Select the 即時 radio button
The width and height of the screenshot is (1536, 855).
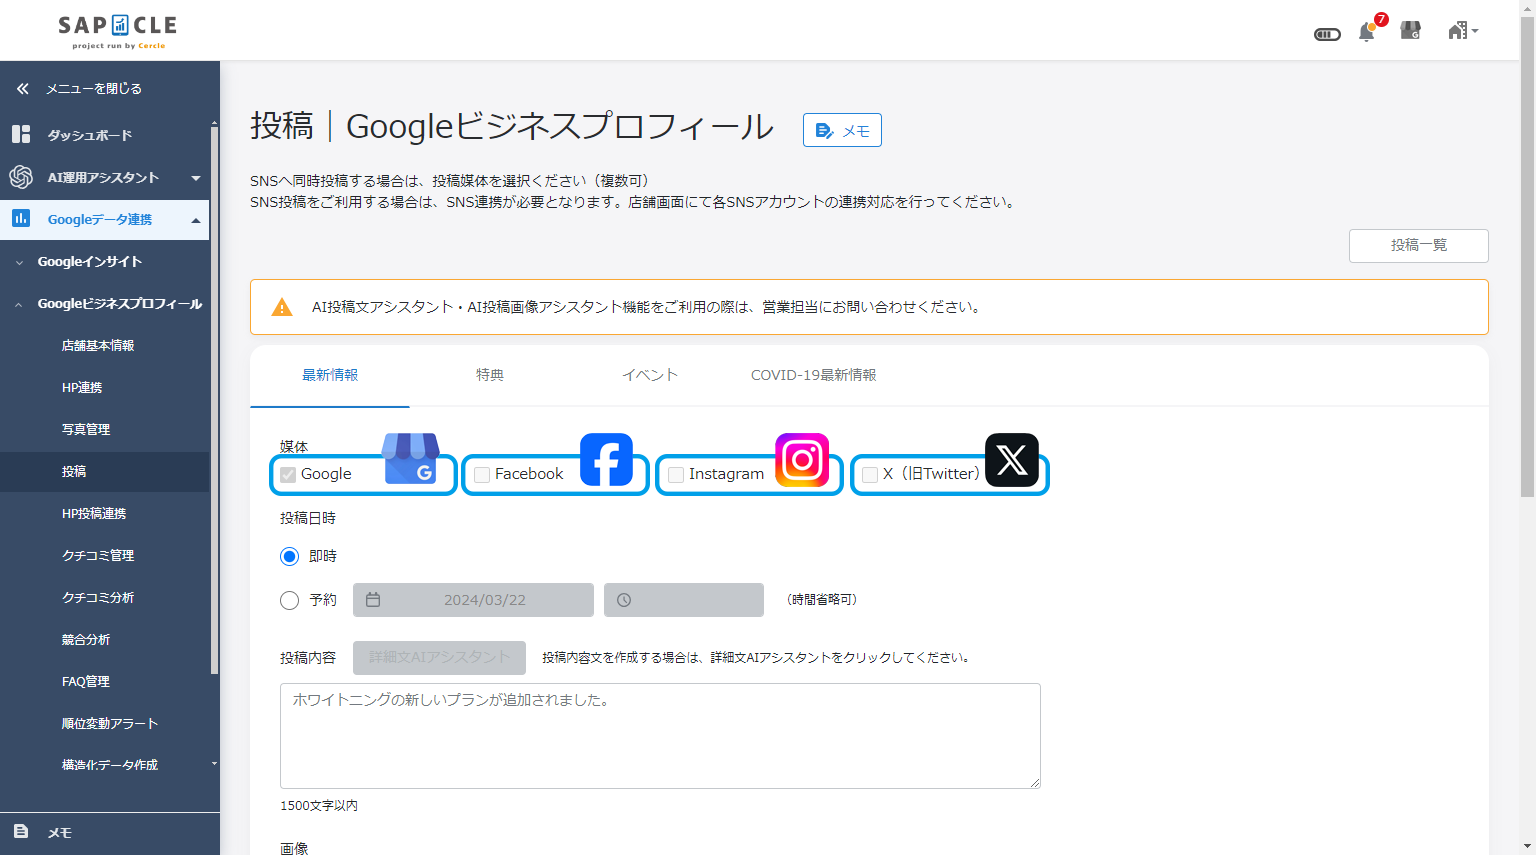(290, 556)
